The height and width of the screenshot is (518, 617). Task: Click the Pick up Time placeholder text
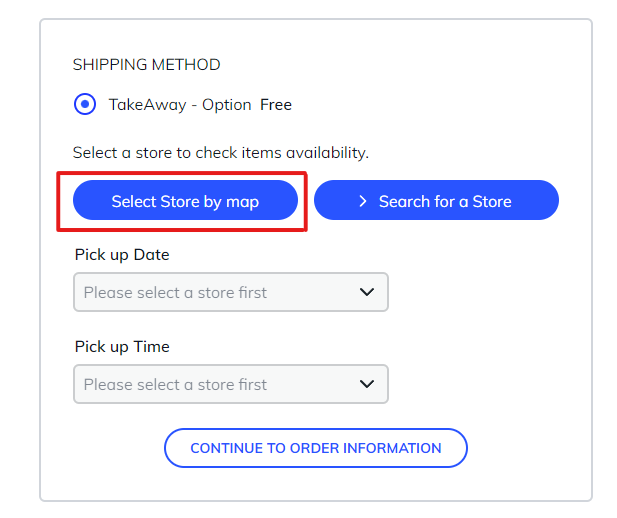(175, 385)
